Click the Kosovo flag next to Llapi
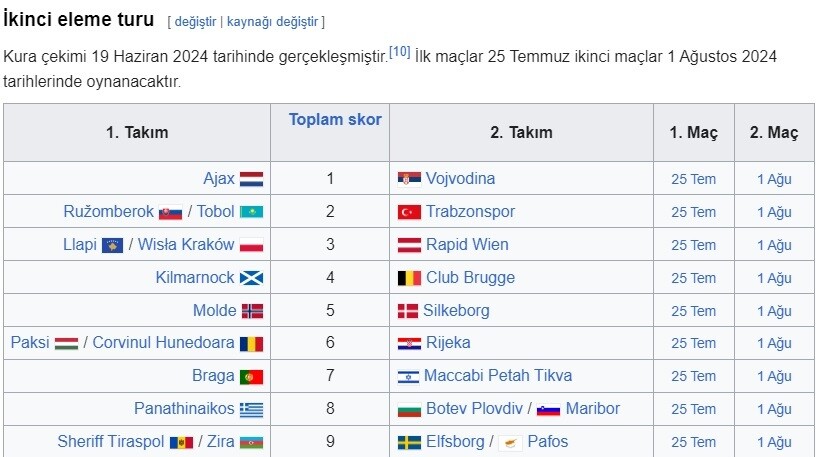 (x=113, y=245)
